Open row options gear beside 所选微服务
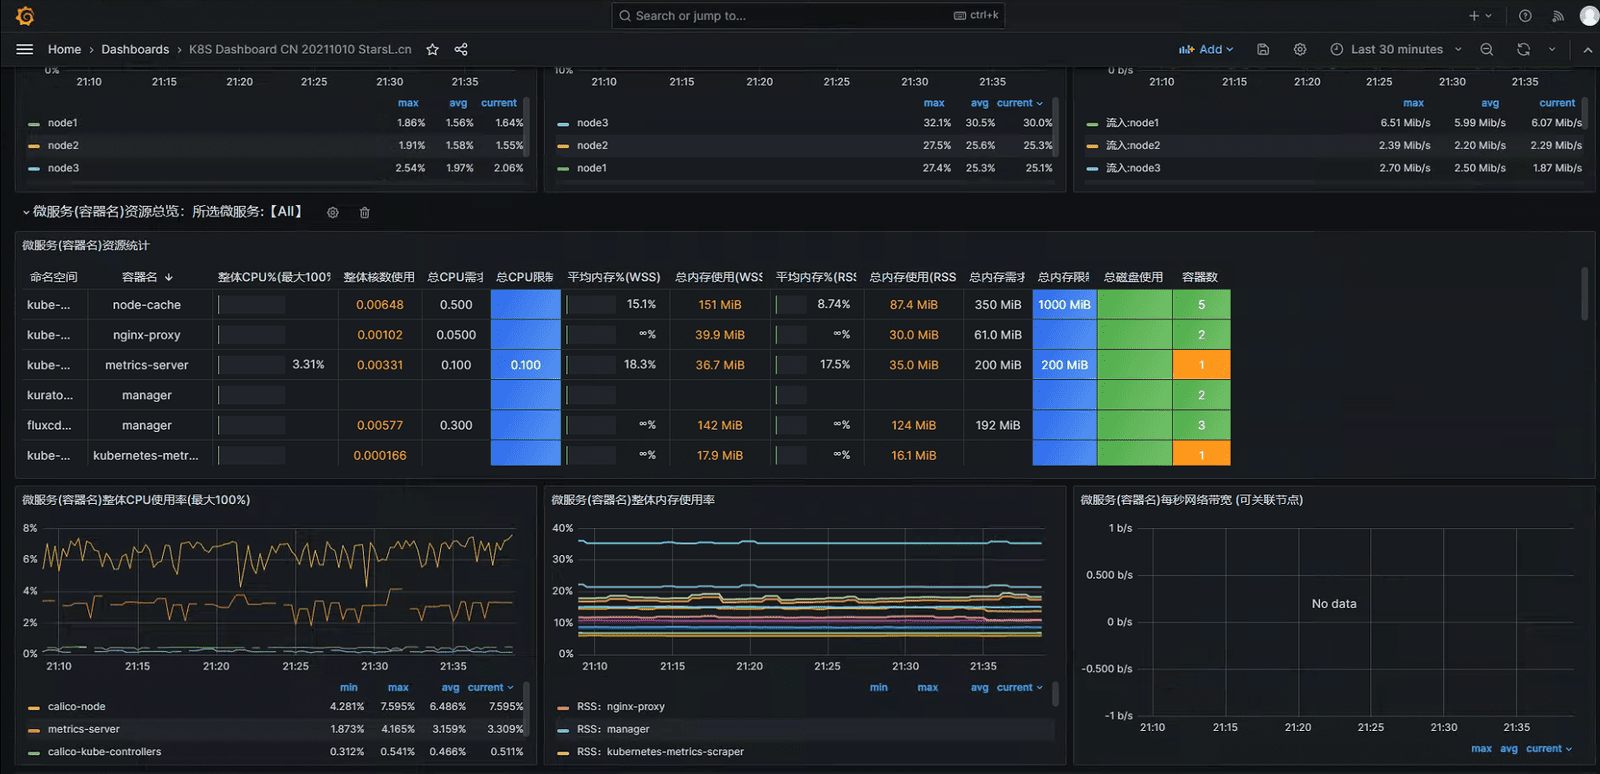The width and height of the screenshot is (1600, 774). coord(333,212)
